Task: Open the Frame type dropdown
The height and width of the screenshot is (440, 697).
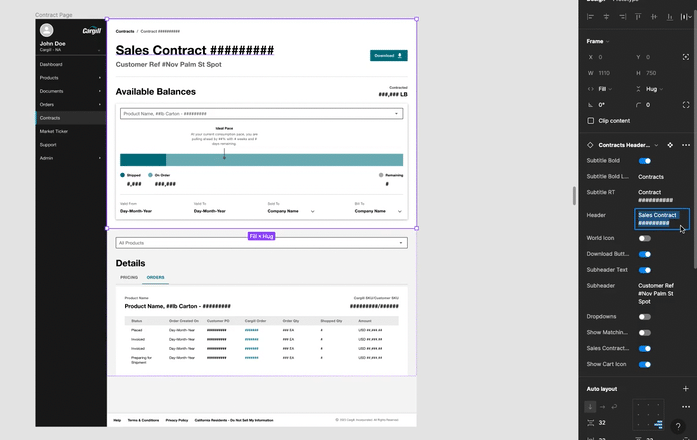Action: point(598,41)
